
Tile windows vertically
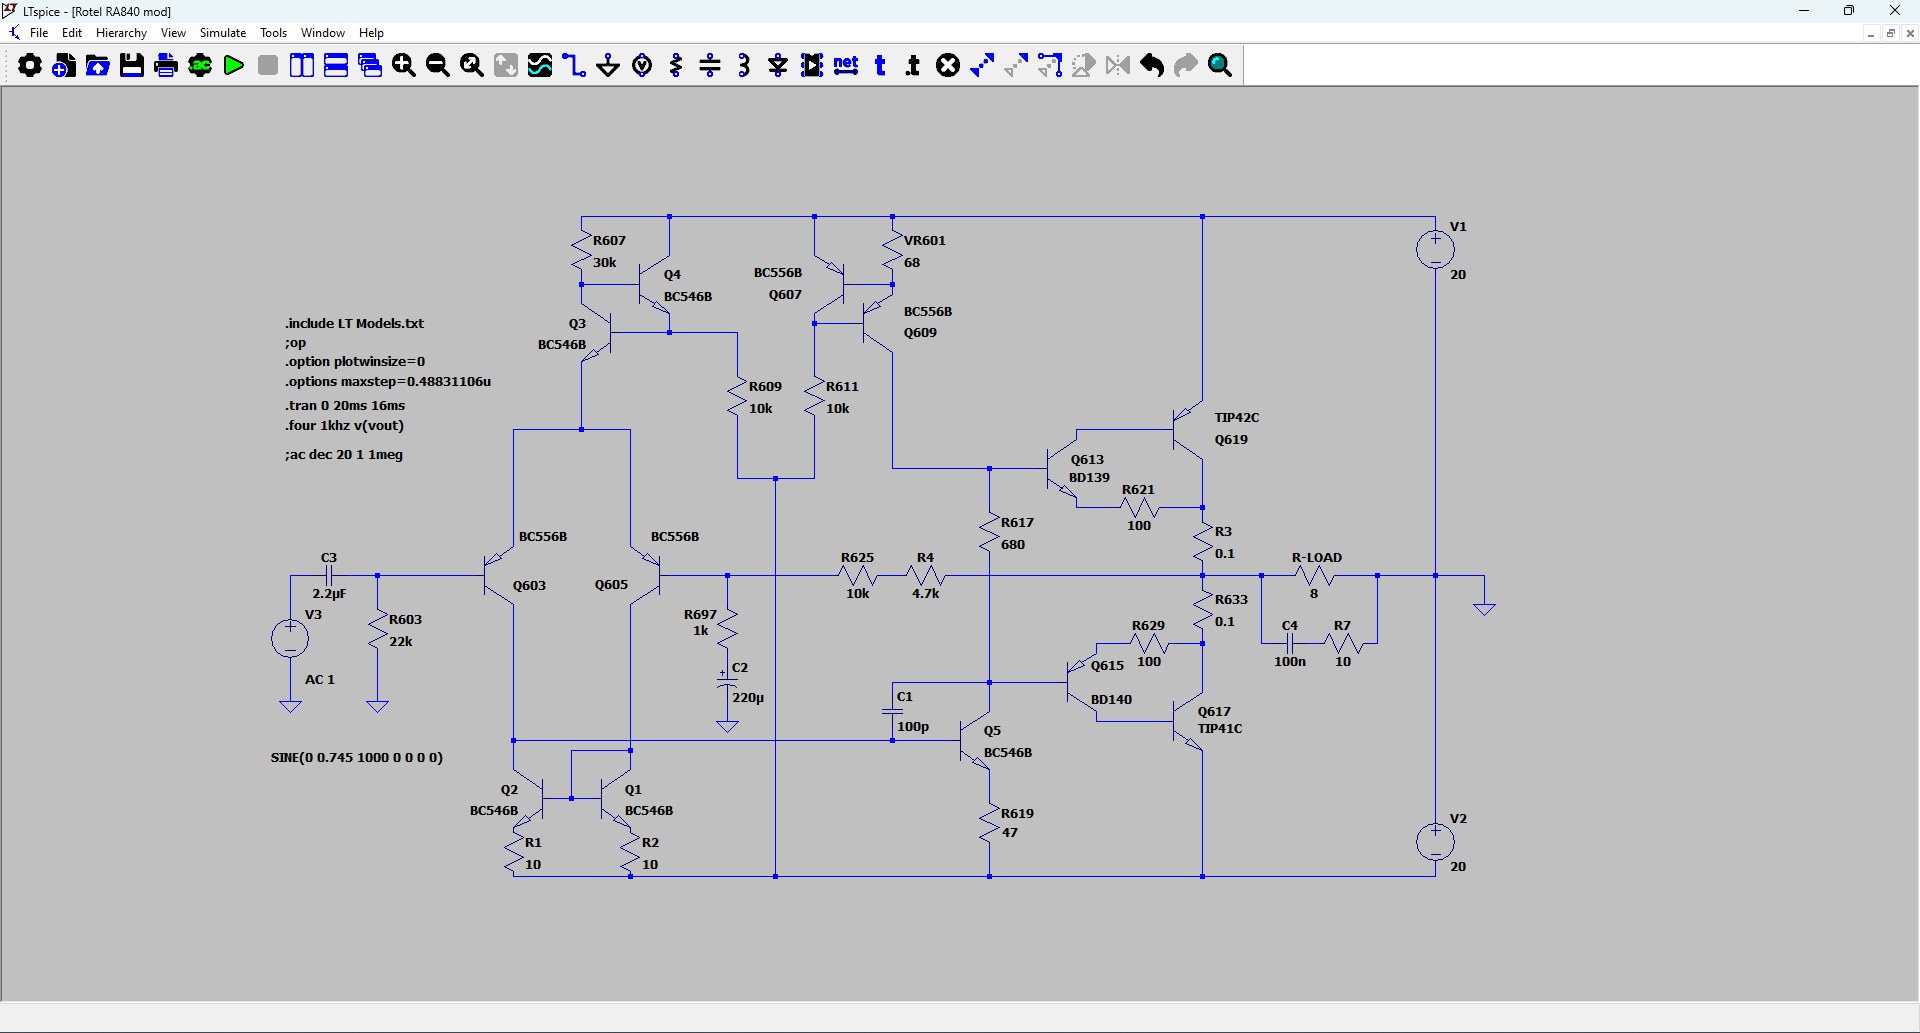click(302, 66)
